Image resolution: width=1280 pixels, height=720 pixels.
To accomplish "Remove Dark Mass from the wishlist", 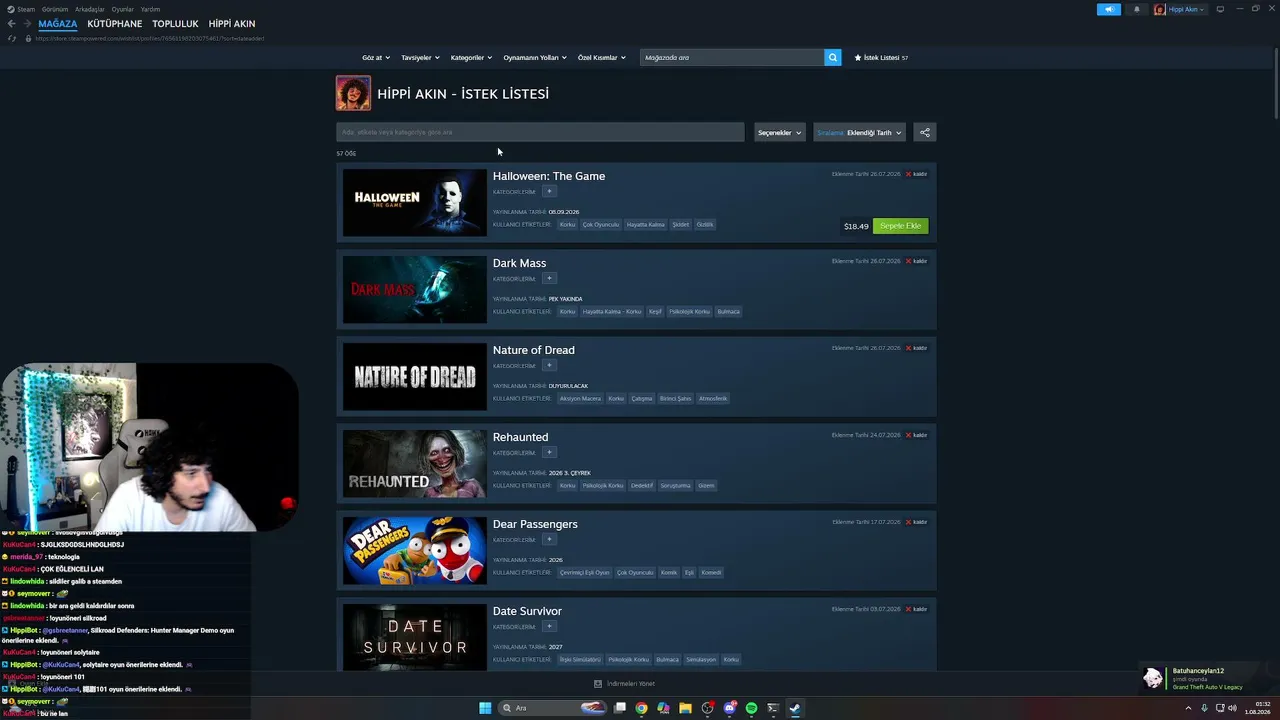I will pos(916,261).
